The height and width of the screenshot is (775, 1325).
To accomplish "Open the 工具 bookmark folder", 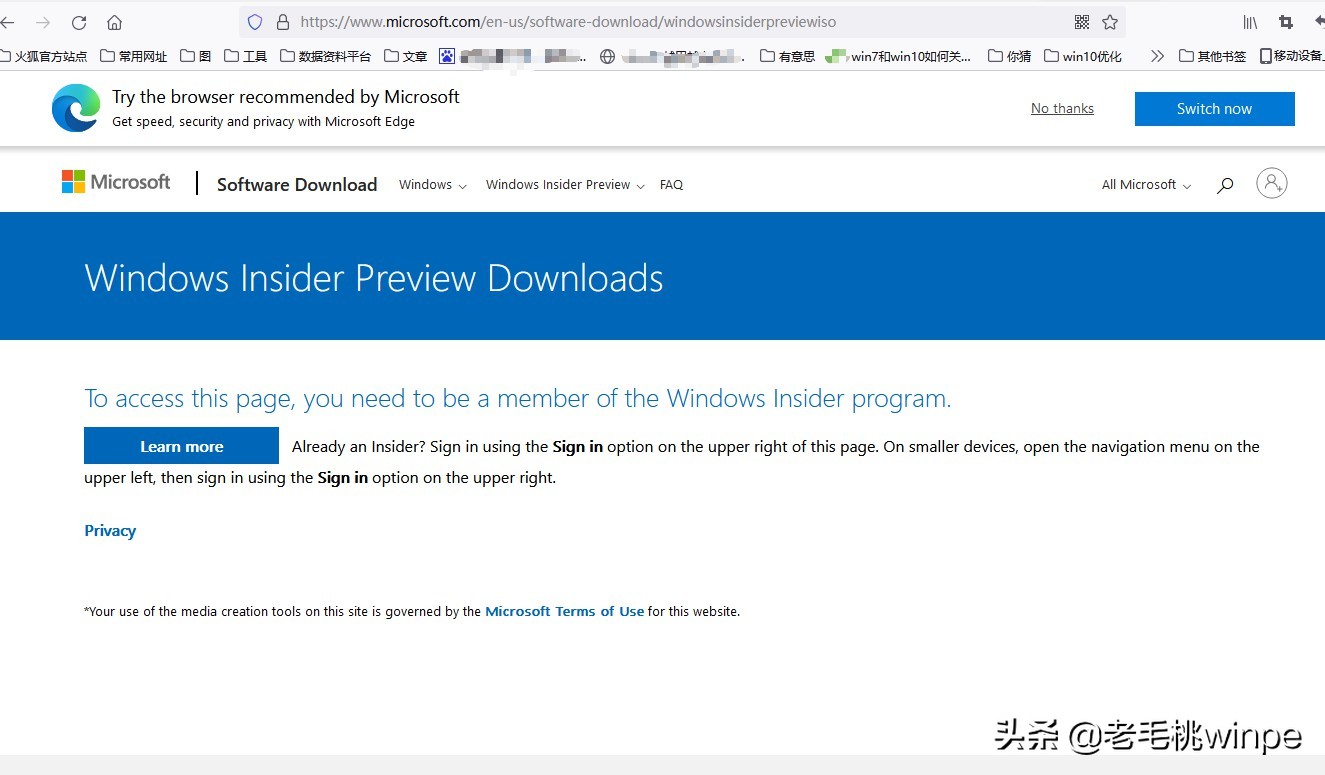I will point(246,56).
